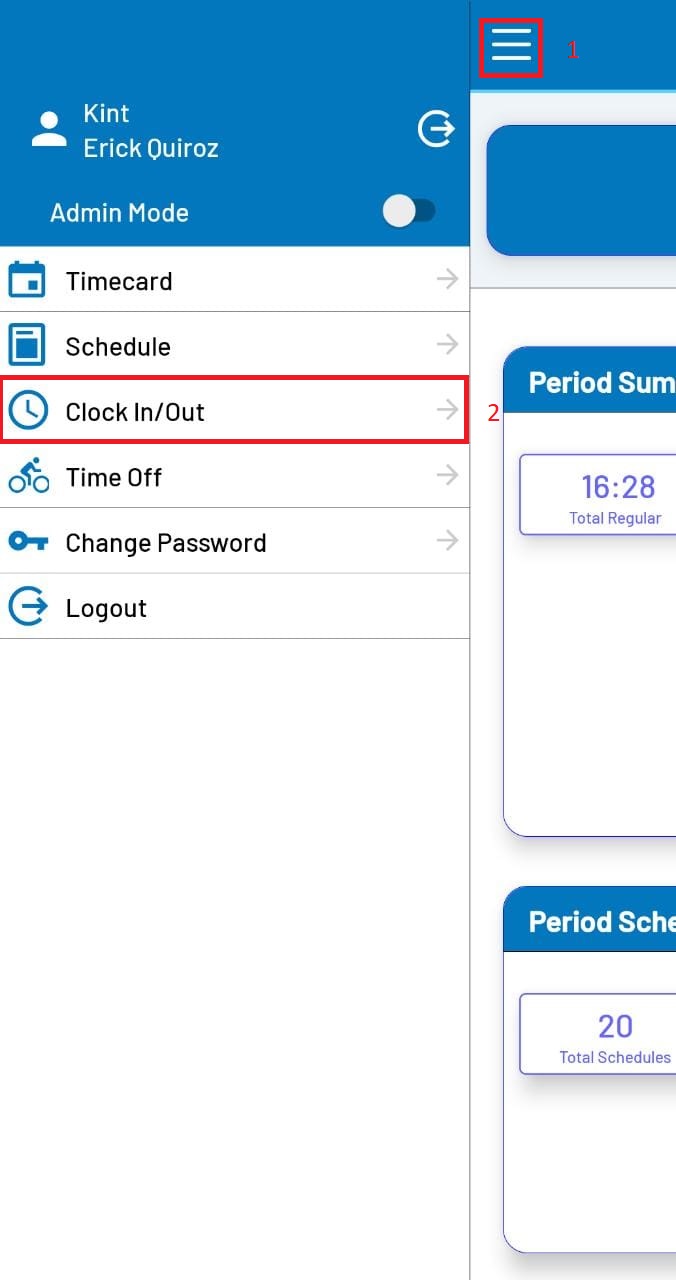
Task: Open Timecard using its right arrow
Action: point(447,279)
